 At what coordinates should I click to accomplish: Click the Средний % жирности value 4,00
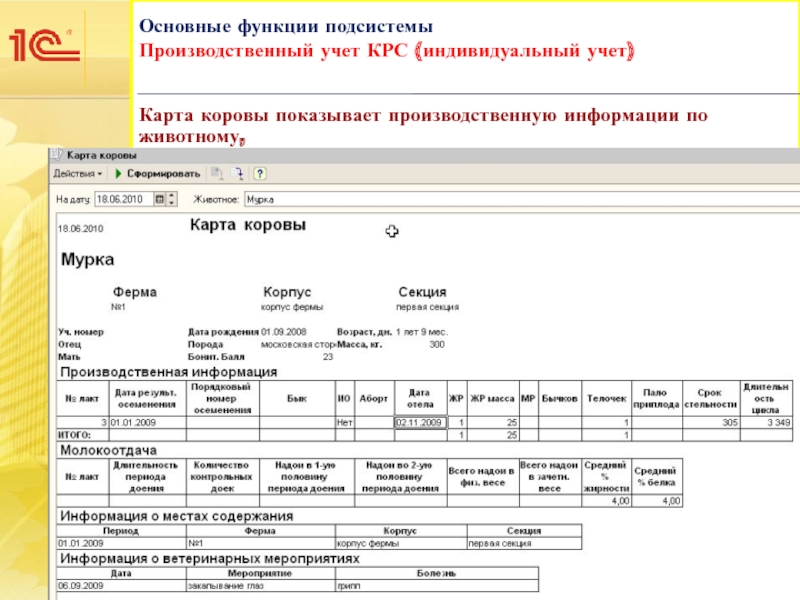[606, 501]
